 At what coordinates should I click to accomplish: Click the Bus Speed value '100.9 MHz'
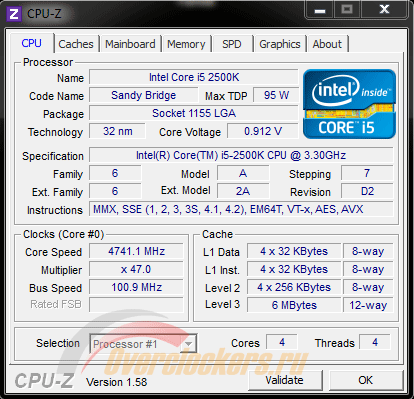coord(136,287)
